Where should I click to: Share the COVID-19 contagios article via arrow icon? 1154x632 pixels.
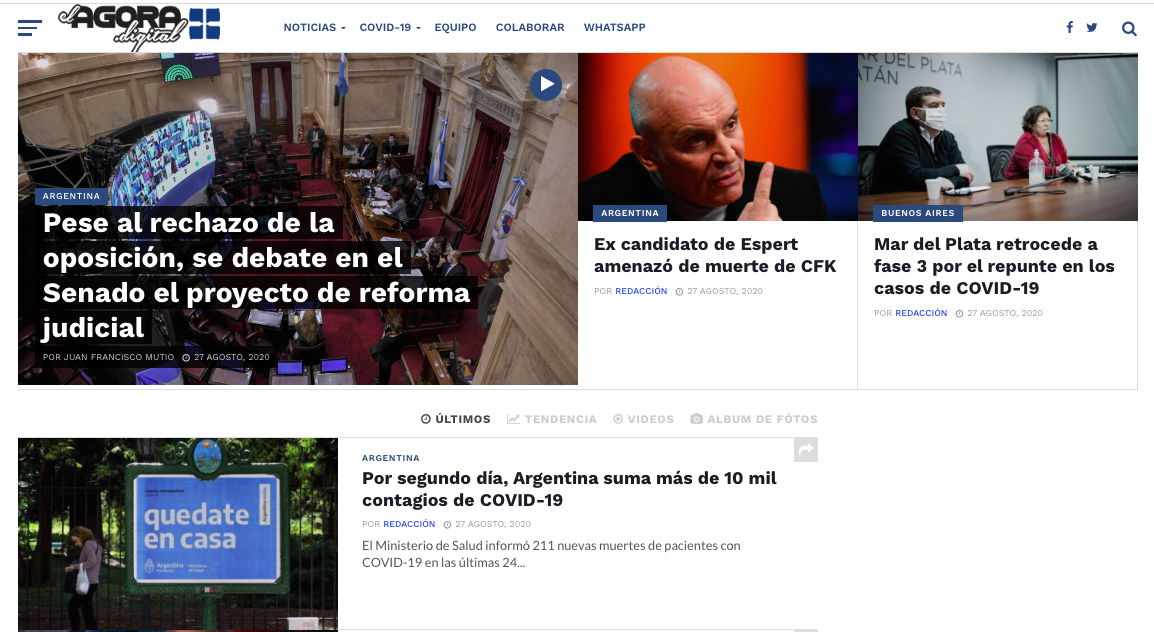click(x=805, y=450)
